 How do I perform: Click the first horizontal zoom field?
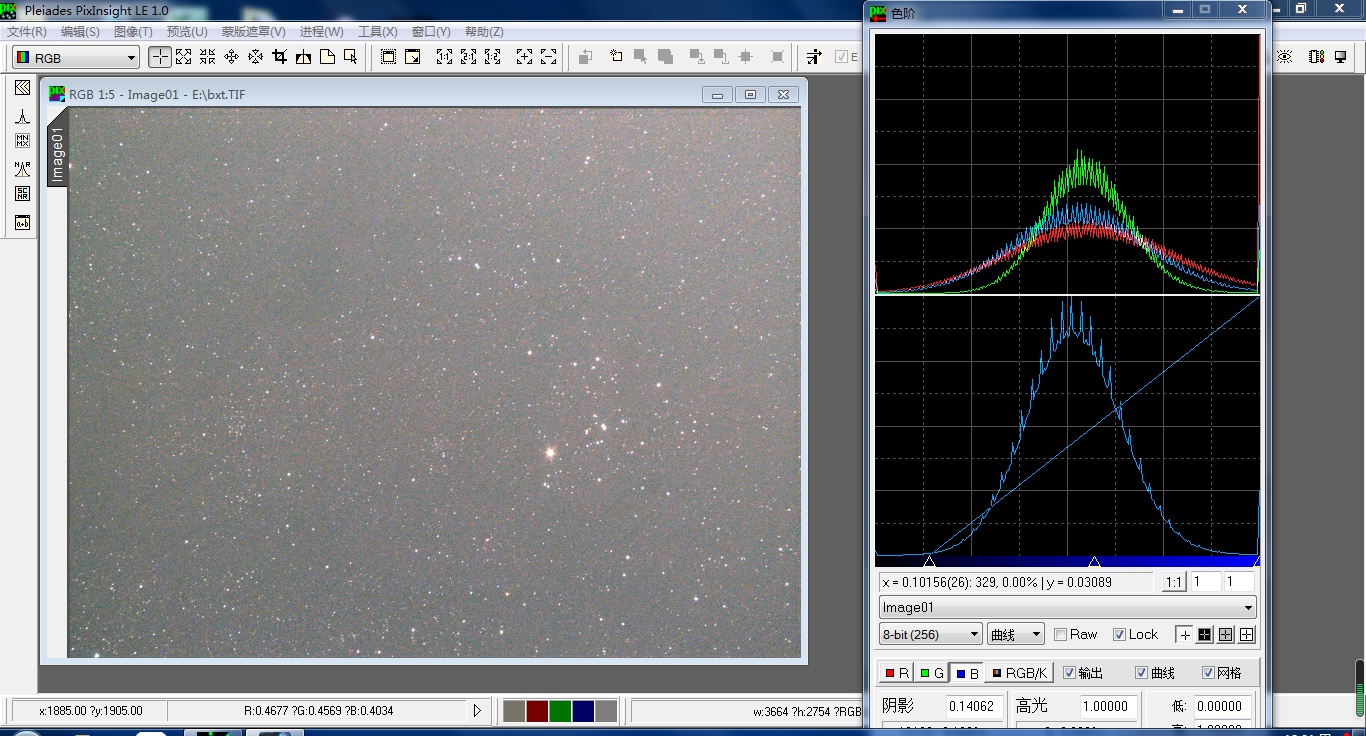pos(1205,582)
